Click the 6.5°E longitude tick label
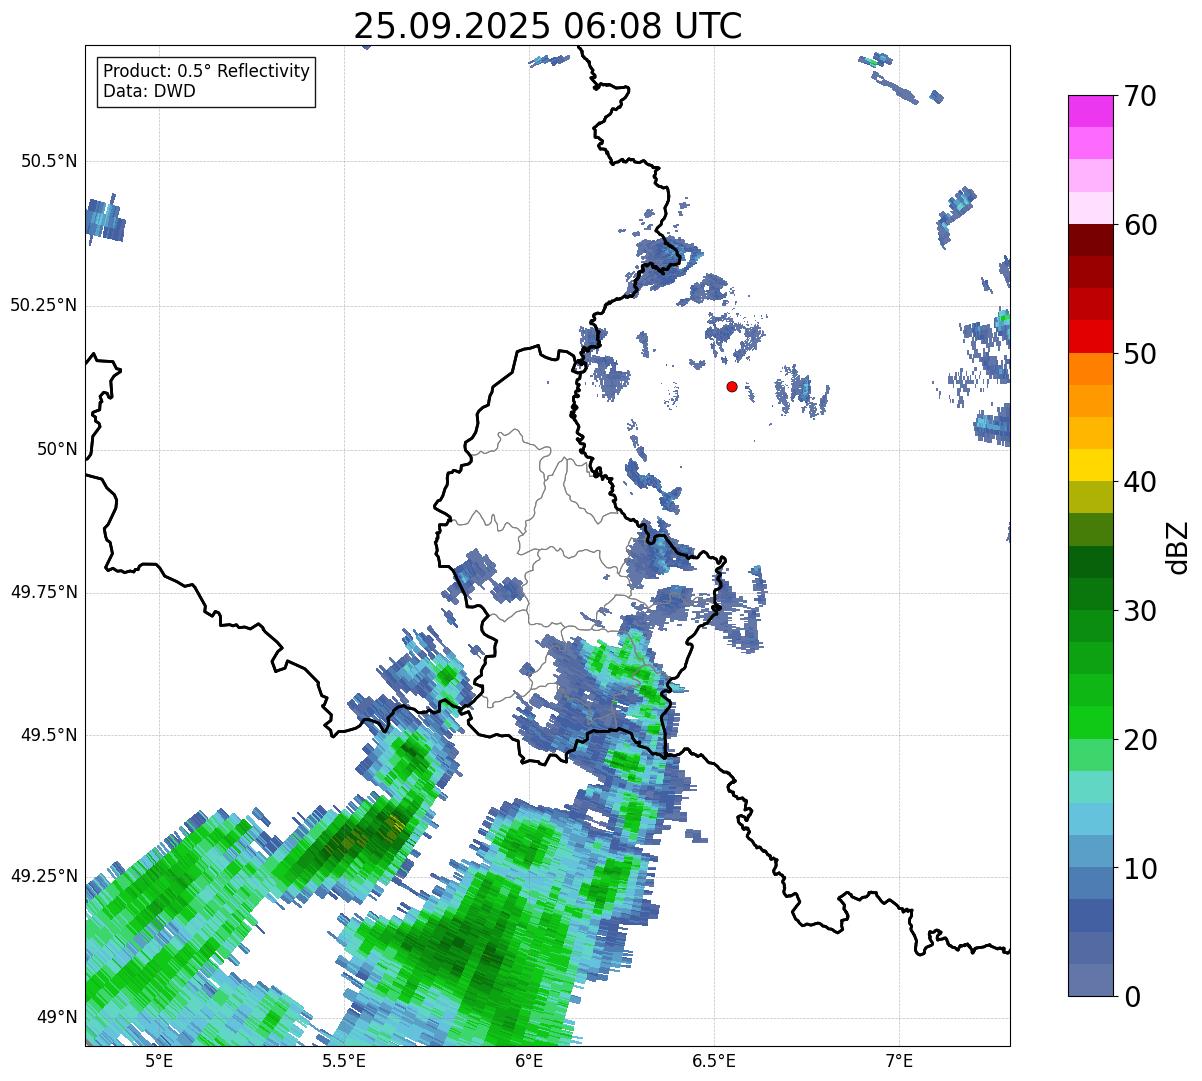The image size is (1202, 1081). click(714, 1061)
